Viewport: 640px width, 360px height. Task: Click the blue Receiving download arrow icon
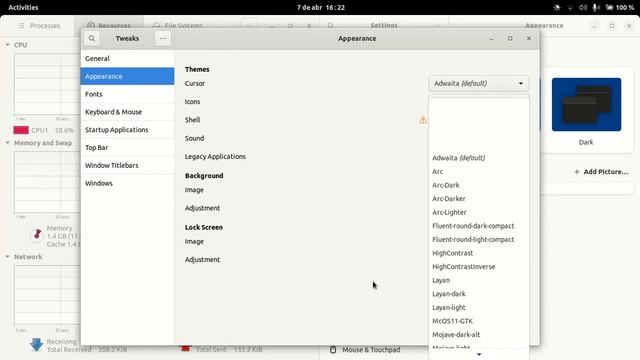(x=36, y=345)
